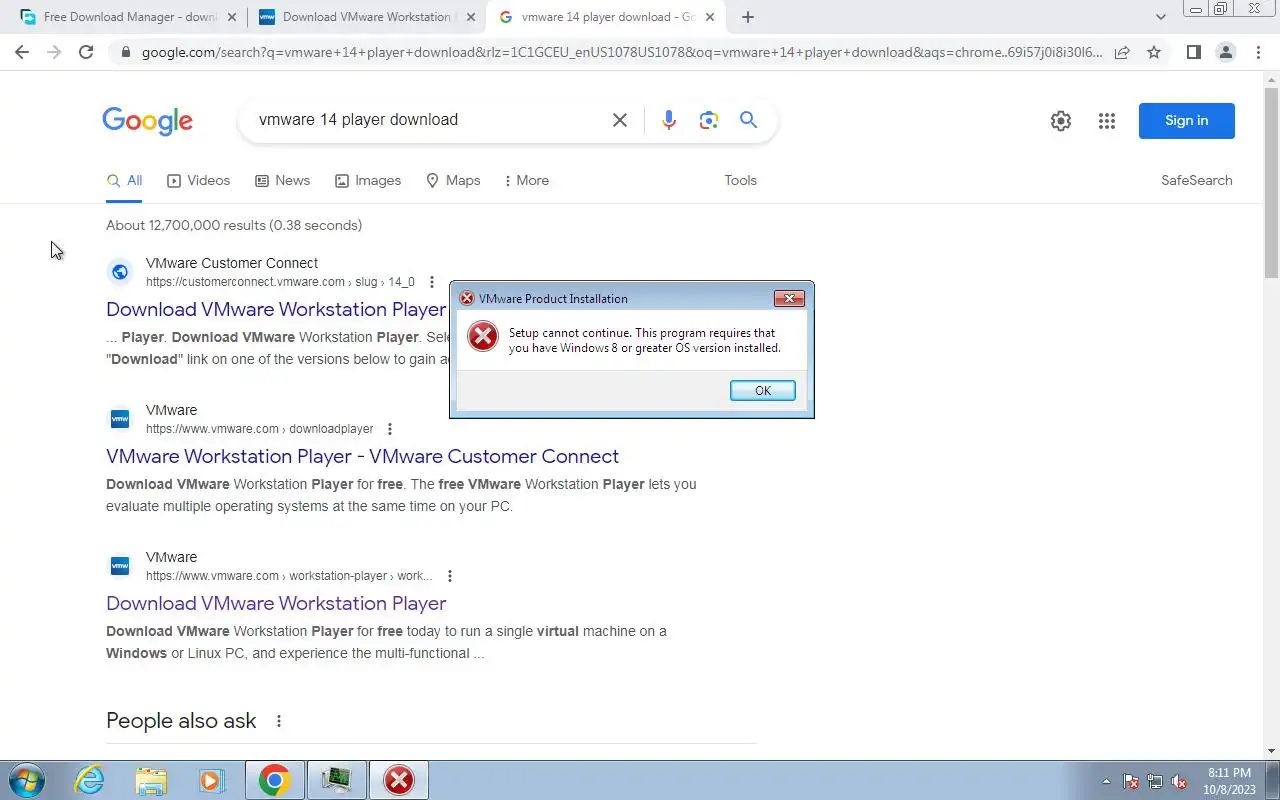Open Google settings gear

pyautogui.click(x=1061, y=121)
